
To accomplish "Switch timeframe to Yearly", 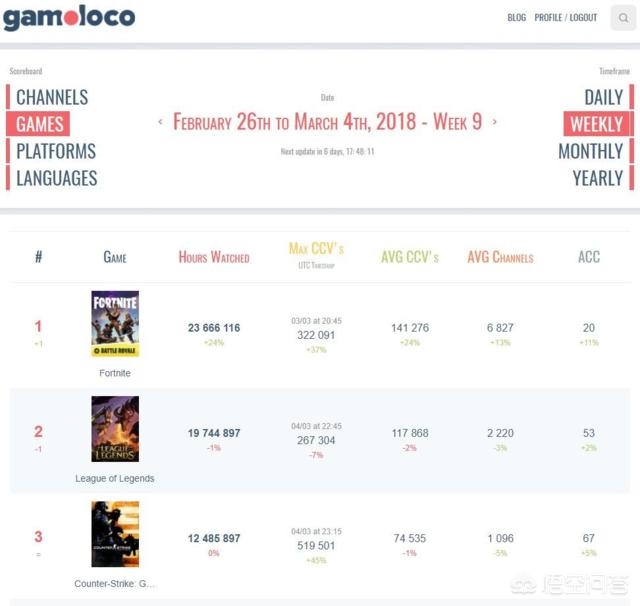I will pyautogui.click(x=597, y=178).
